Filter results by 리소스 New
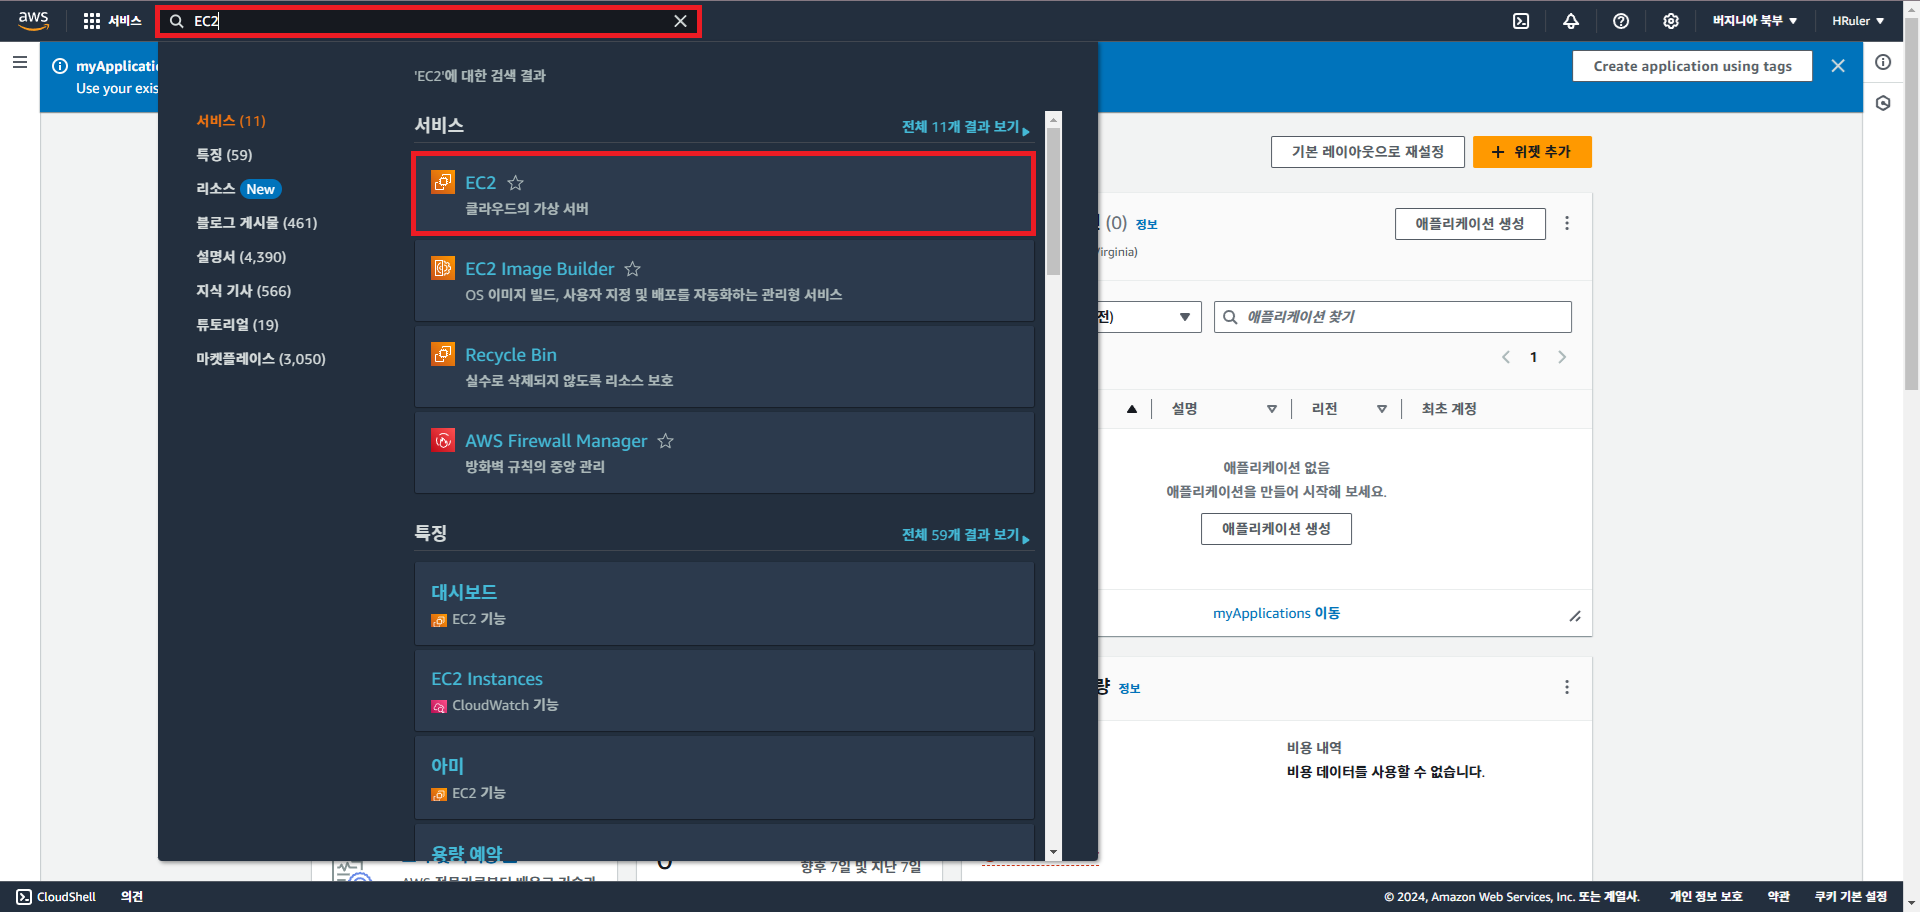The height and width of the screenshot is (912, 1920). (x=239, y=189)
